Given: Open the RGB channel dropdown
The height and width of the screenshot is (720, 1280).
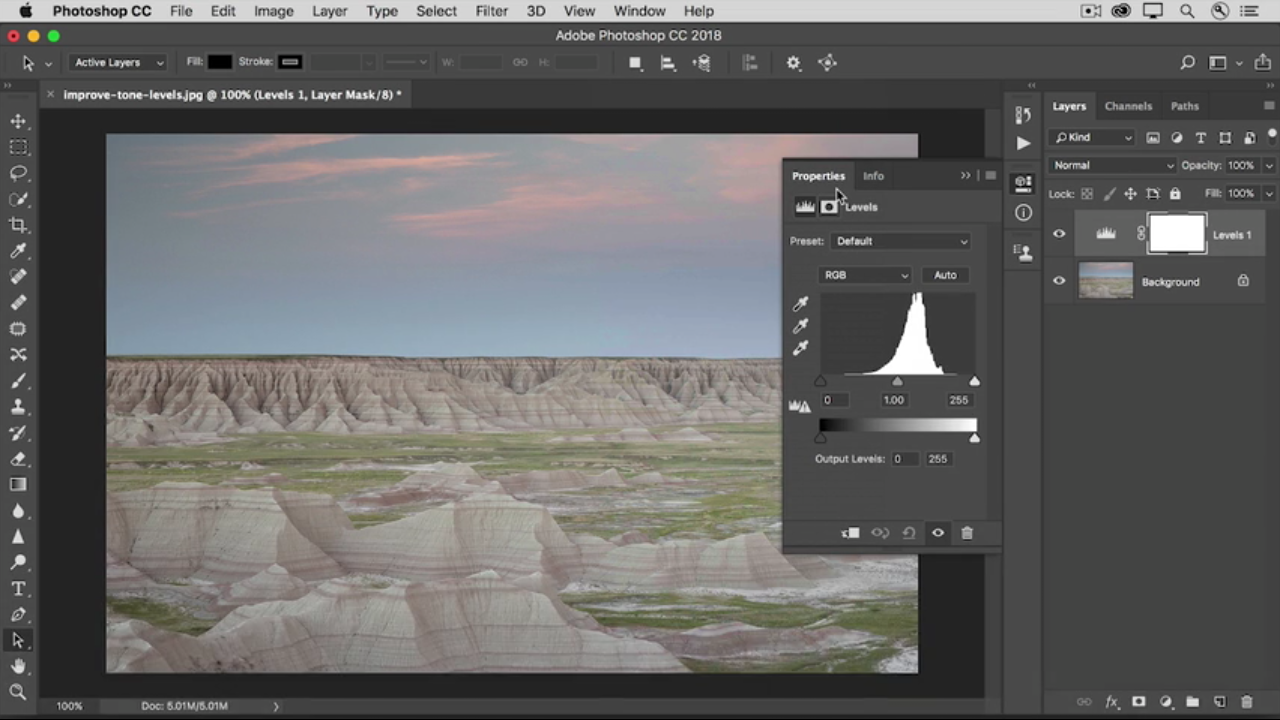Looking at the screenshot, I should coord(865,275).
